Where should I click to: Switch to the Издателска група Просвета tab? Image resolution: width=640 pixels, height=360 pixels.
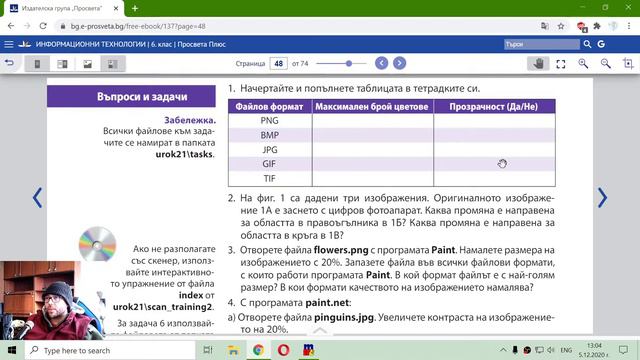(63, 8)
